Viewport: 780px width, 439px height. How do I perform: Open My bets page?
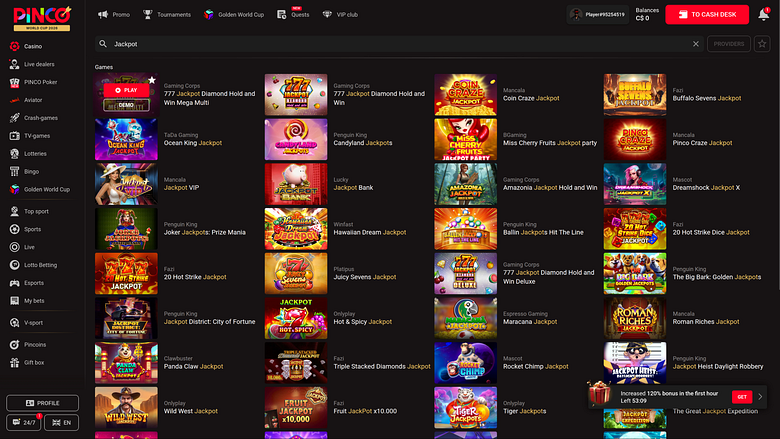point(27,301)
